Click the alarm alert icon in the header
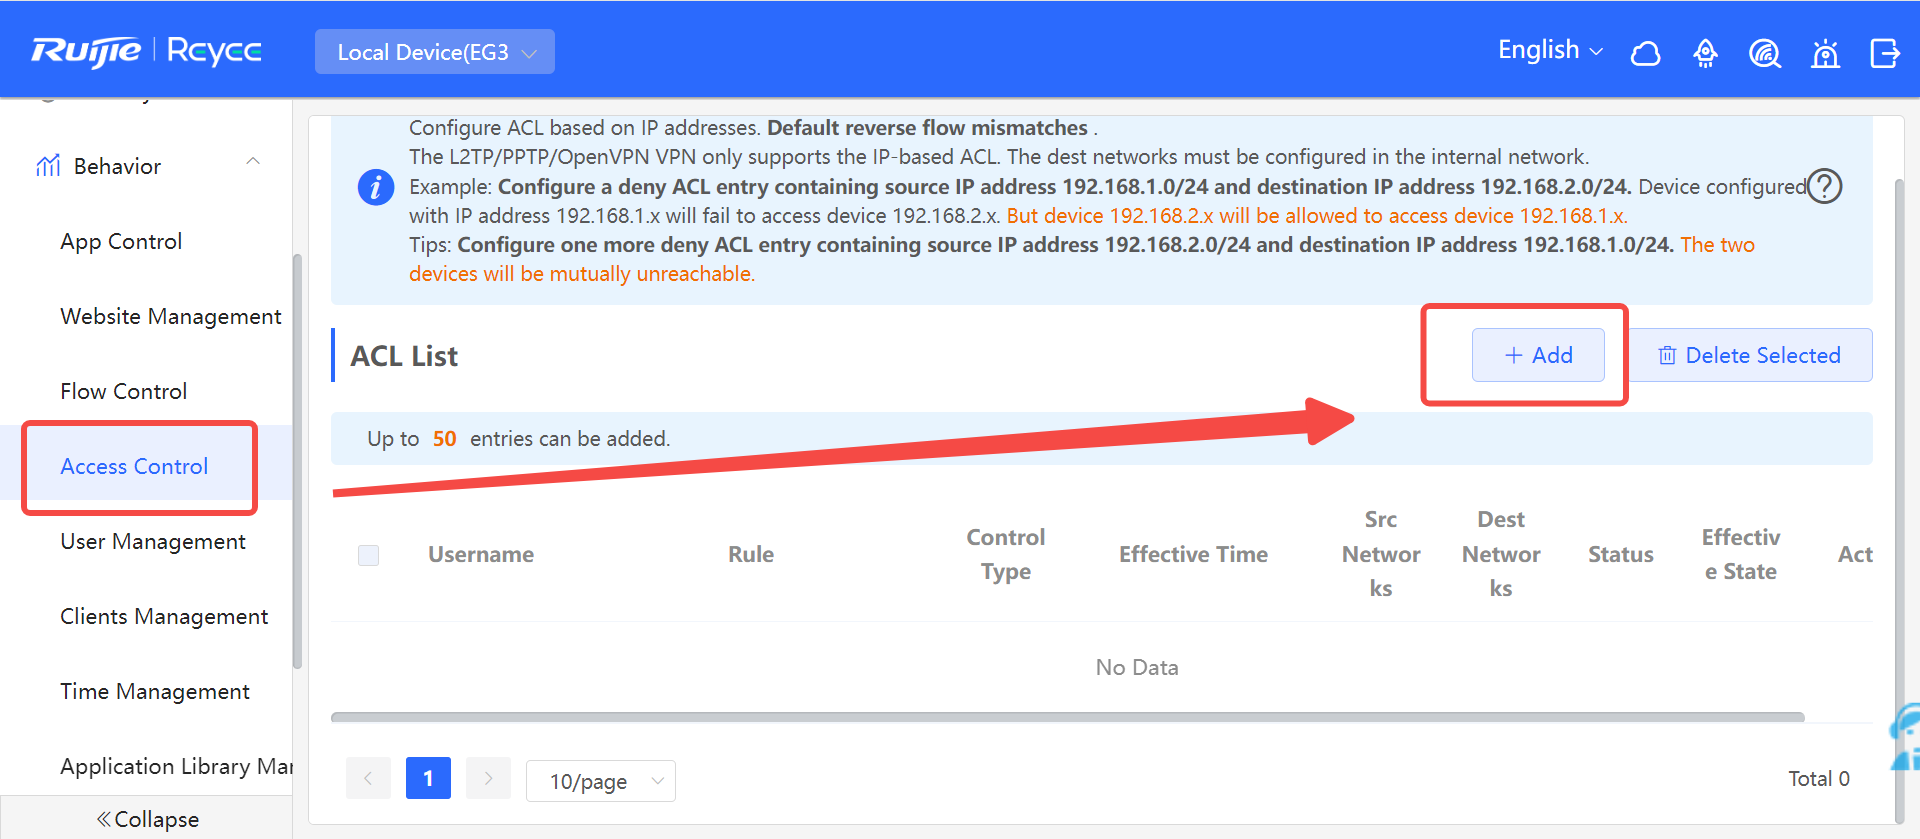This screenshot has width=1920, height=839. (x=1825, y=53)
